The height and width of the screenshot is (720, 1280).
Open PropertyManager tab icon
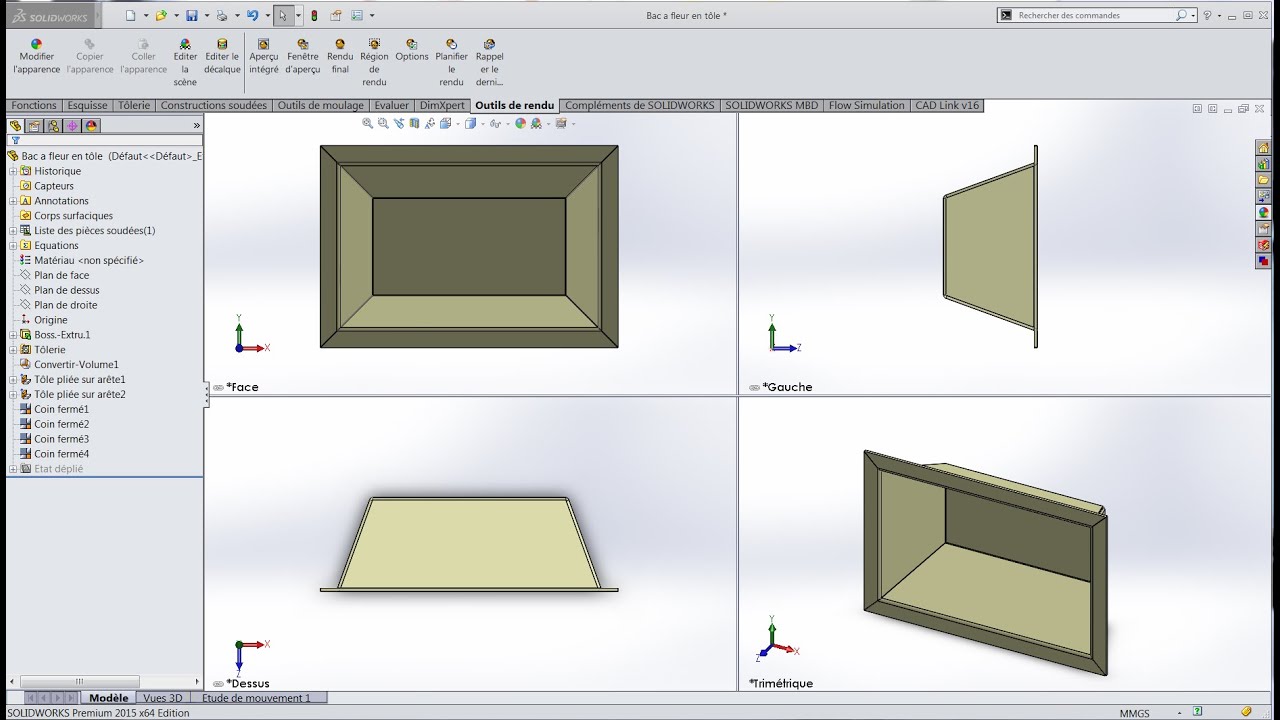tap(34, 126)
